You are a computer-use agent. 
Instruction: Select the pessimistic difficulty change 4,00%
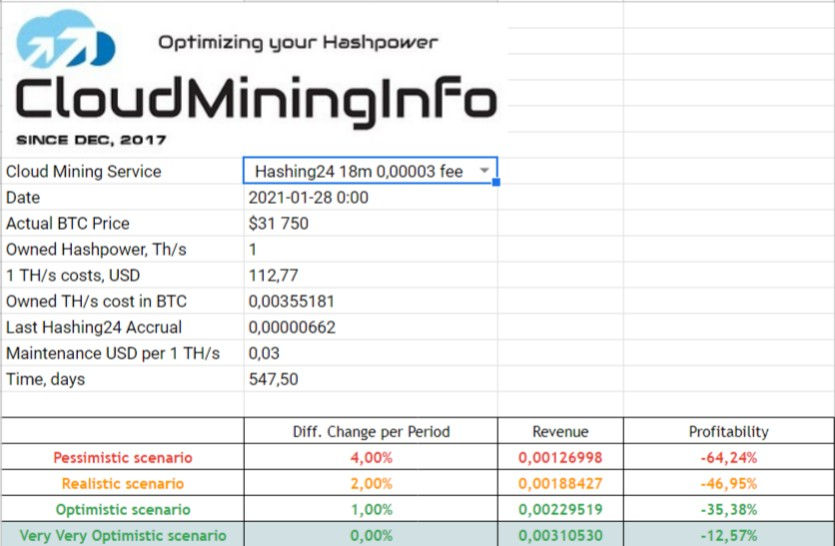point(371,458)
